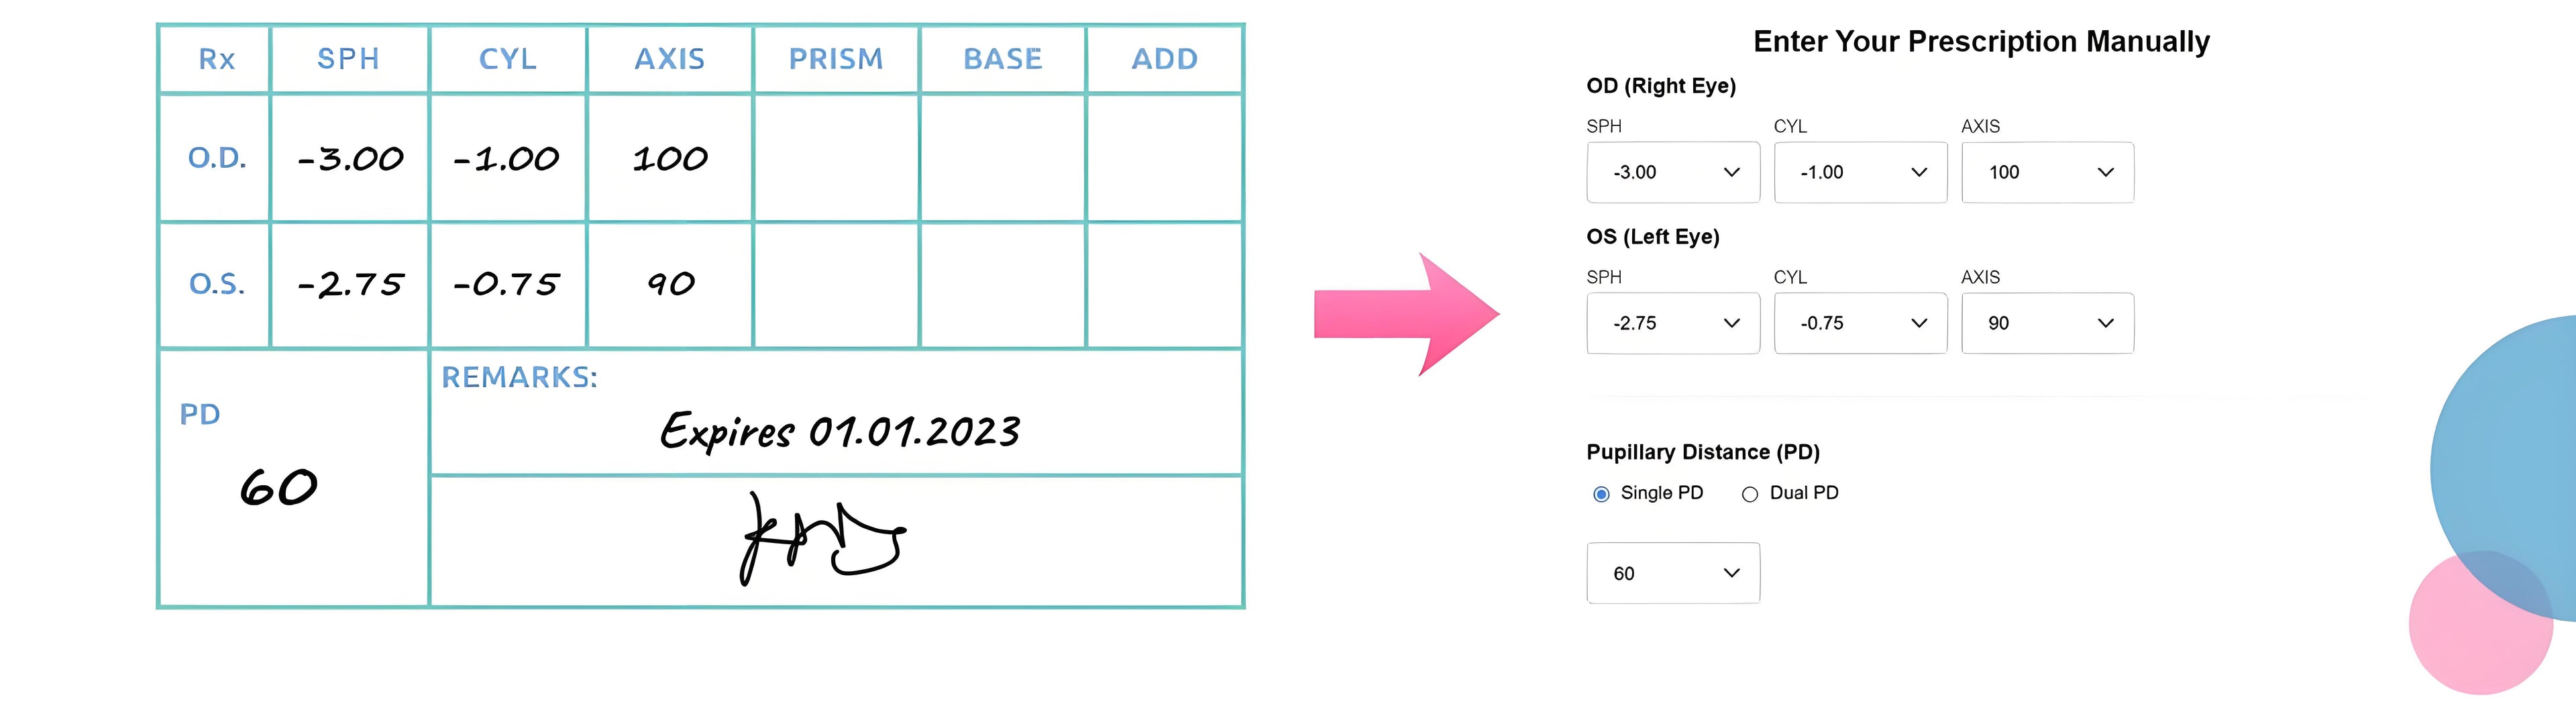Open the pupillary distance dropdown showing 60
The height and width of the screenshot is (706, 2576).
click(x=1672, y=573)
